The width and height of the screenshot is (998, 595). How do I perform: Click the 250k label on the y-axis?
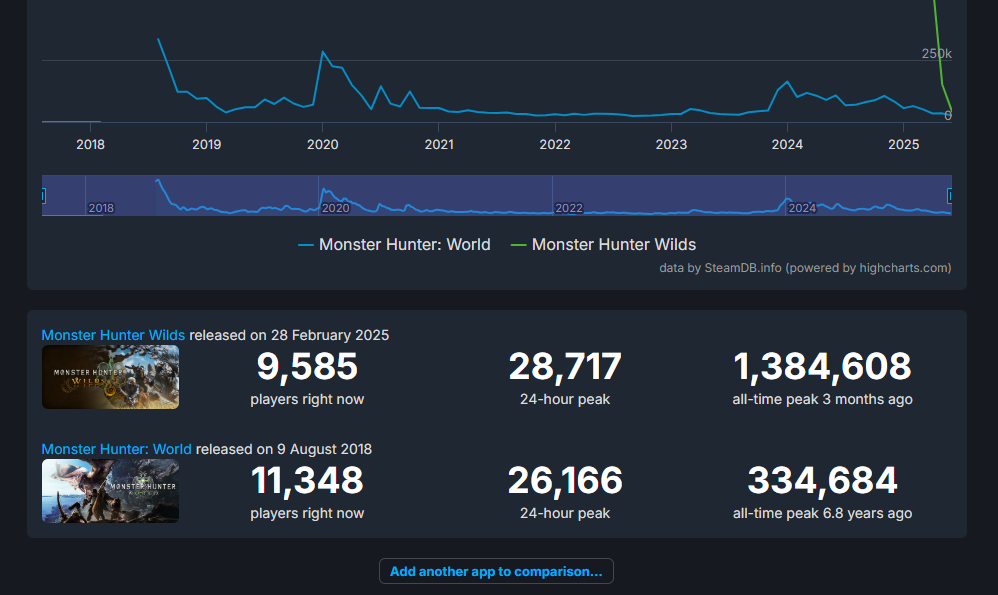tap(937, 53)
